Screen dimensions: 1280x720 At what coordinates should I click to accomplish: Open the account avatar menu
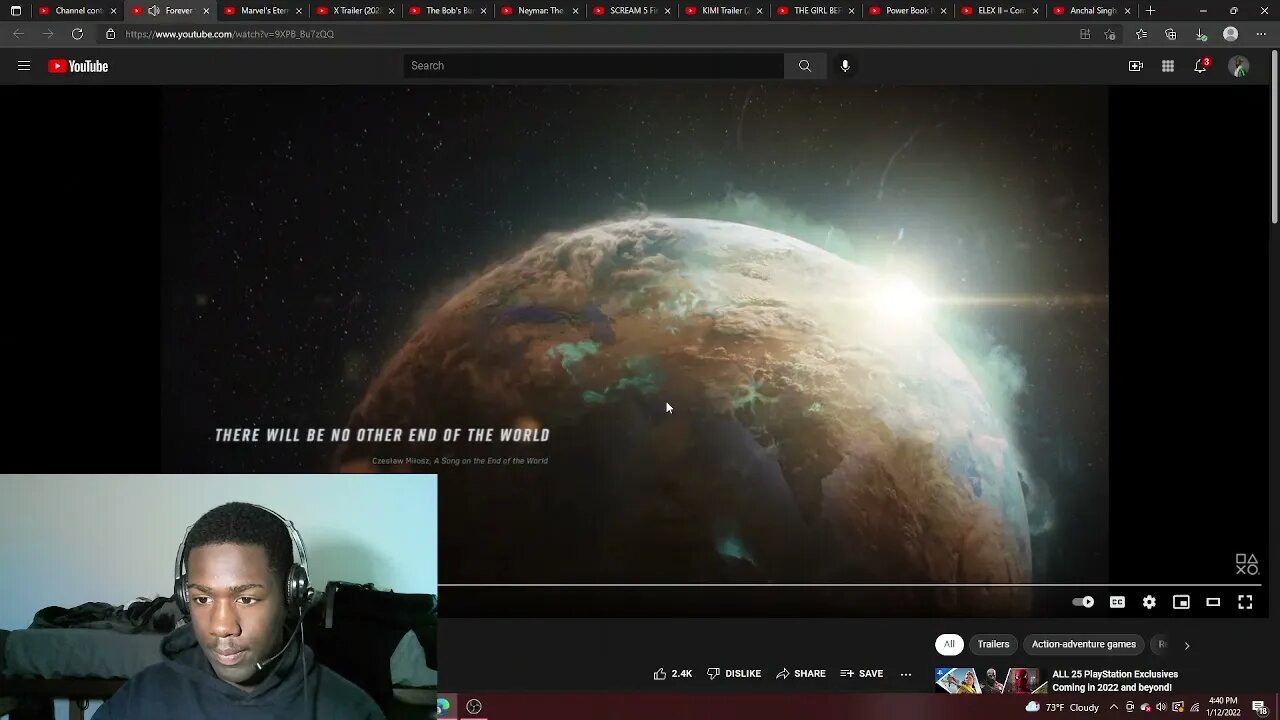tap(1239, 66)
